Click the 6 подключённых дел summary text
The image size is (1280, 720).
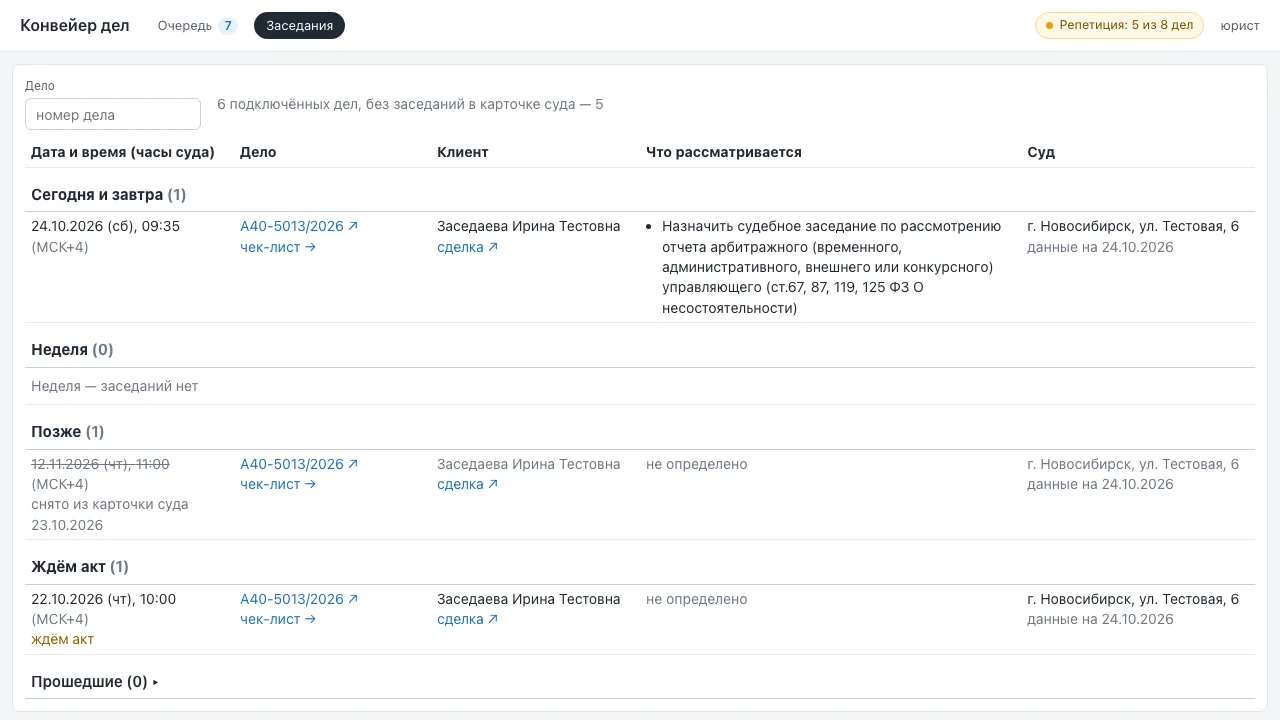click(x=410, y=104)
